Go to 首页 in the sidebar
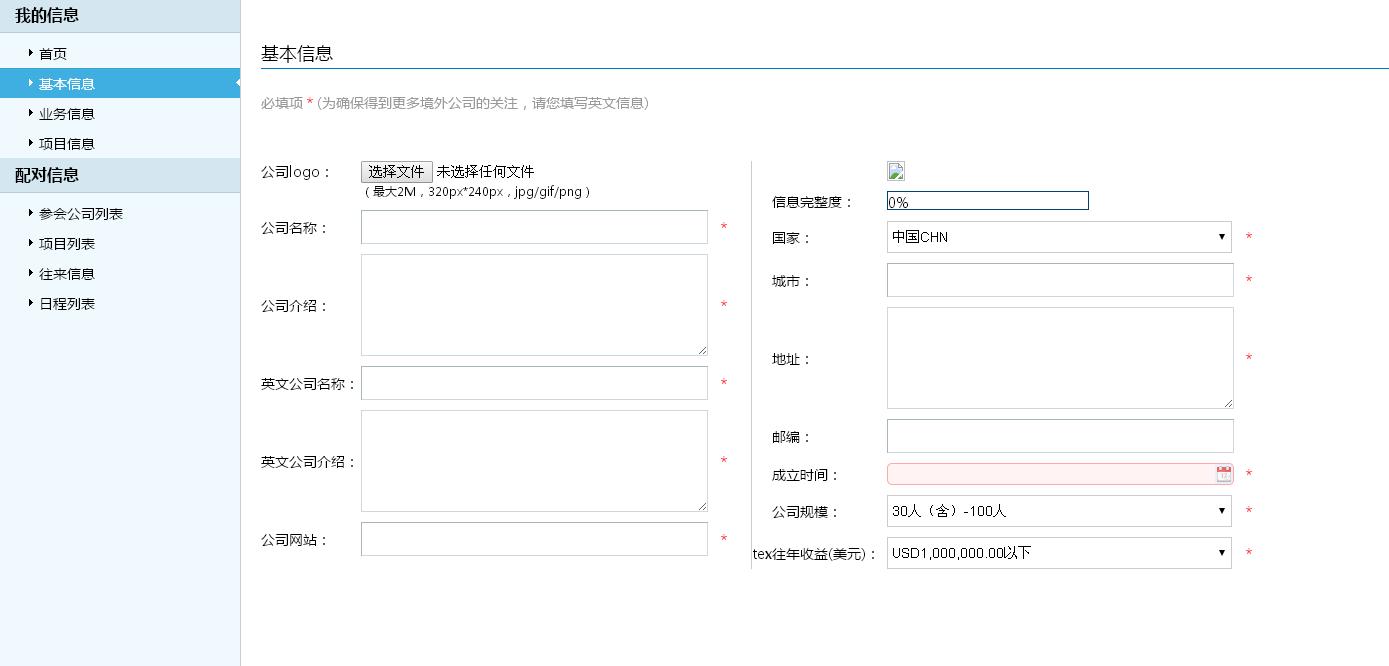This screenshot has width=1389, height=666. pyautogui.click(x=53, y=54)
